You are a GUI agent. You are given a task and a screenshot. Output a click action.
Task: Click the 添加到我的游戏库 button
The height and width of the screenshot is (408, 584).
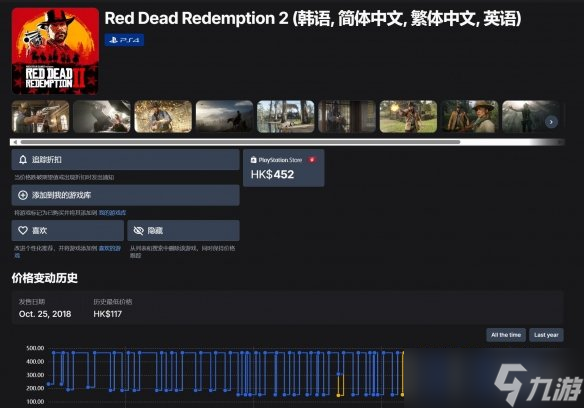[x=126, y=195]
